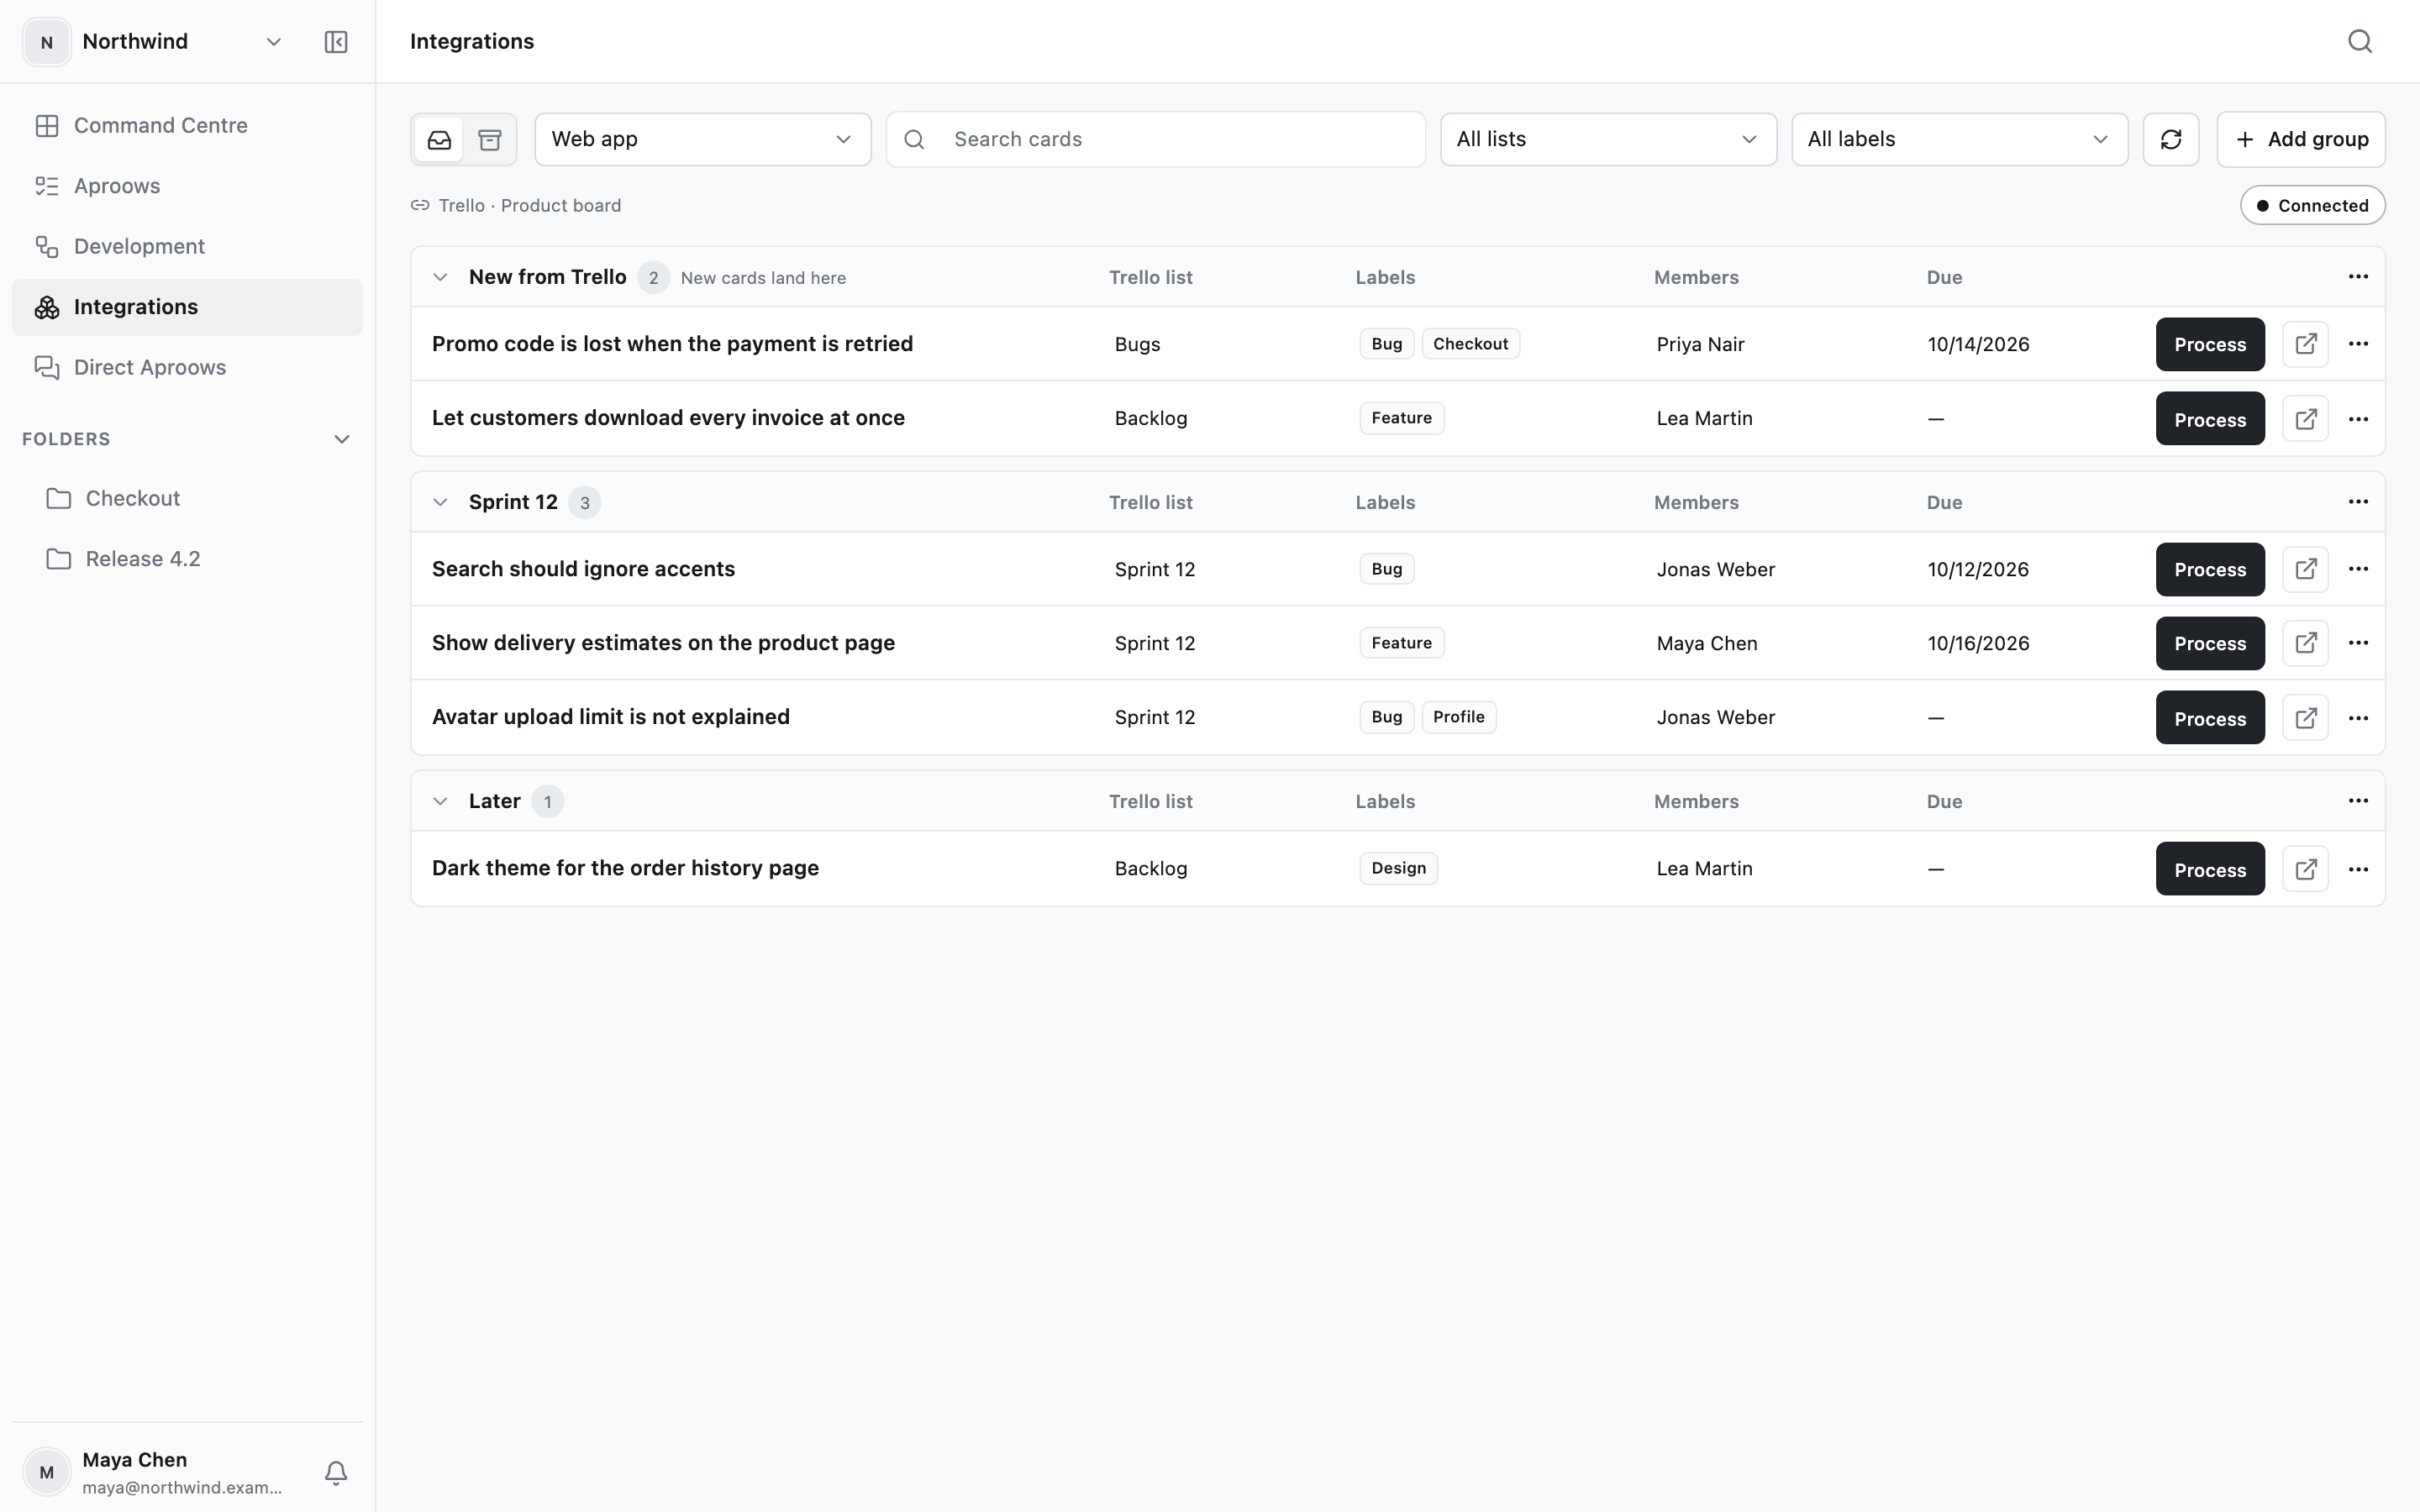This screenshot has height=1512, width=2420.
Task: Go to Command Centre
Action: [187, 126]
